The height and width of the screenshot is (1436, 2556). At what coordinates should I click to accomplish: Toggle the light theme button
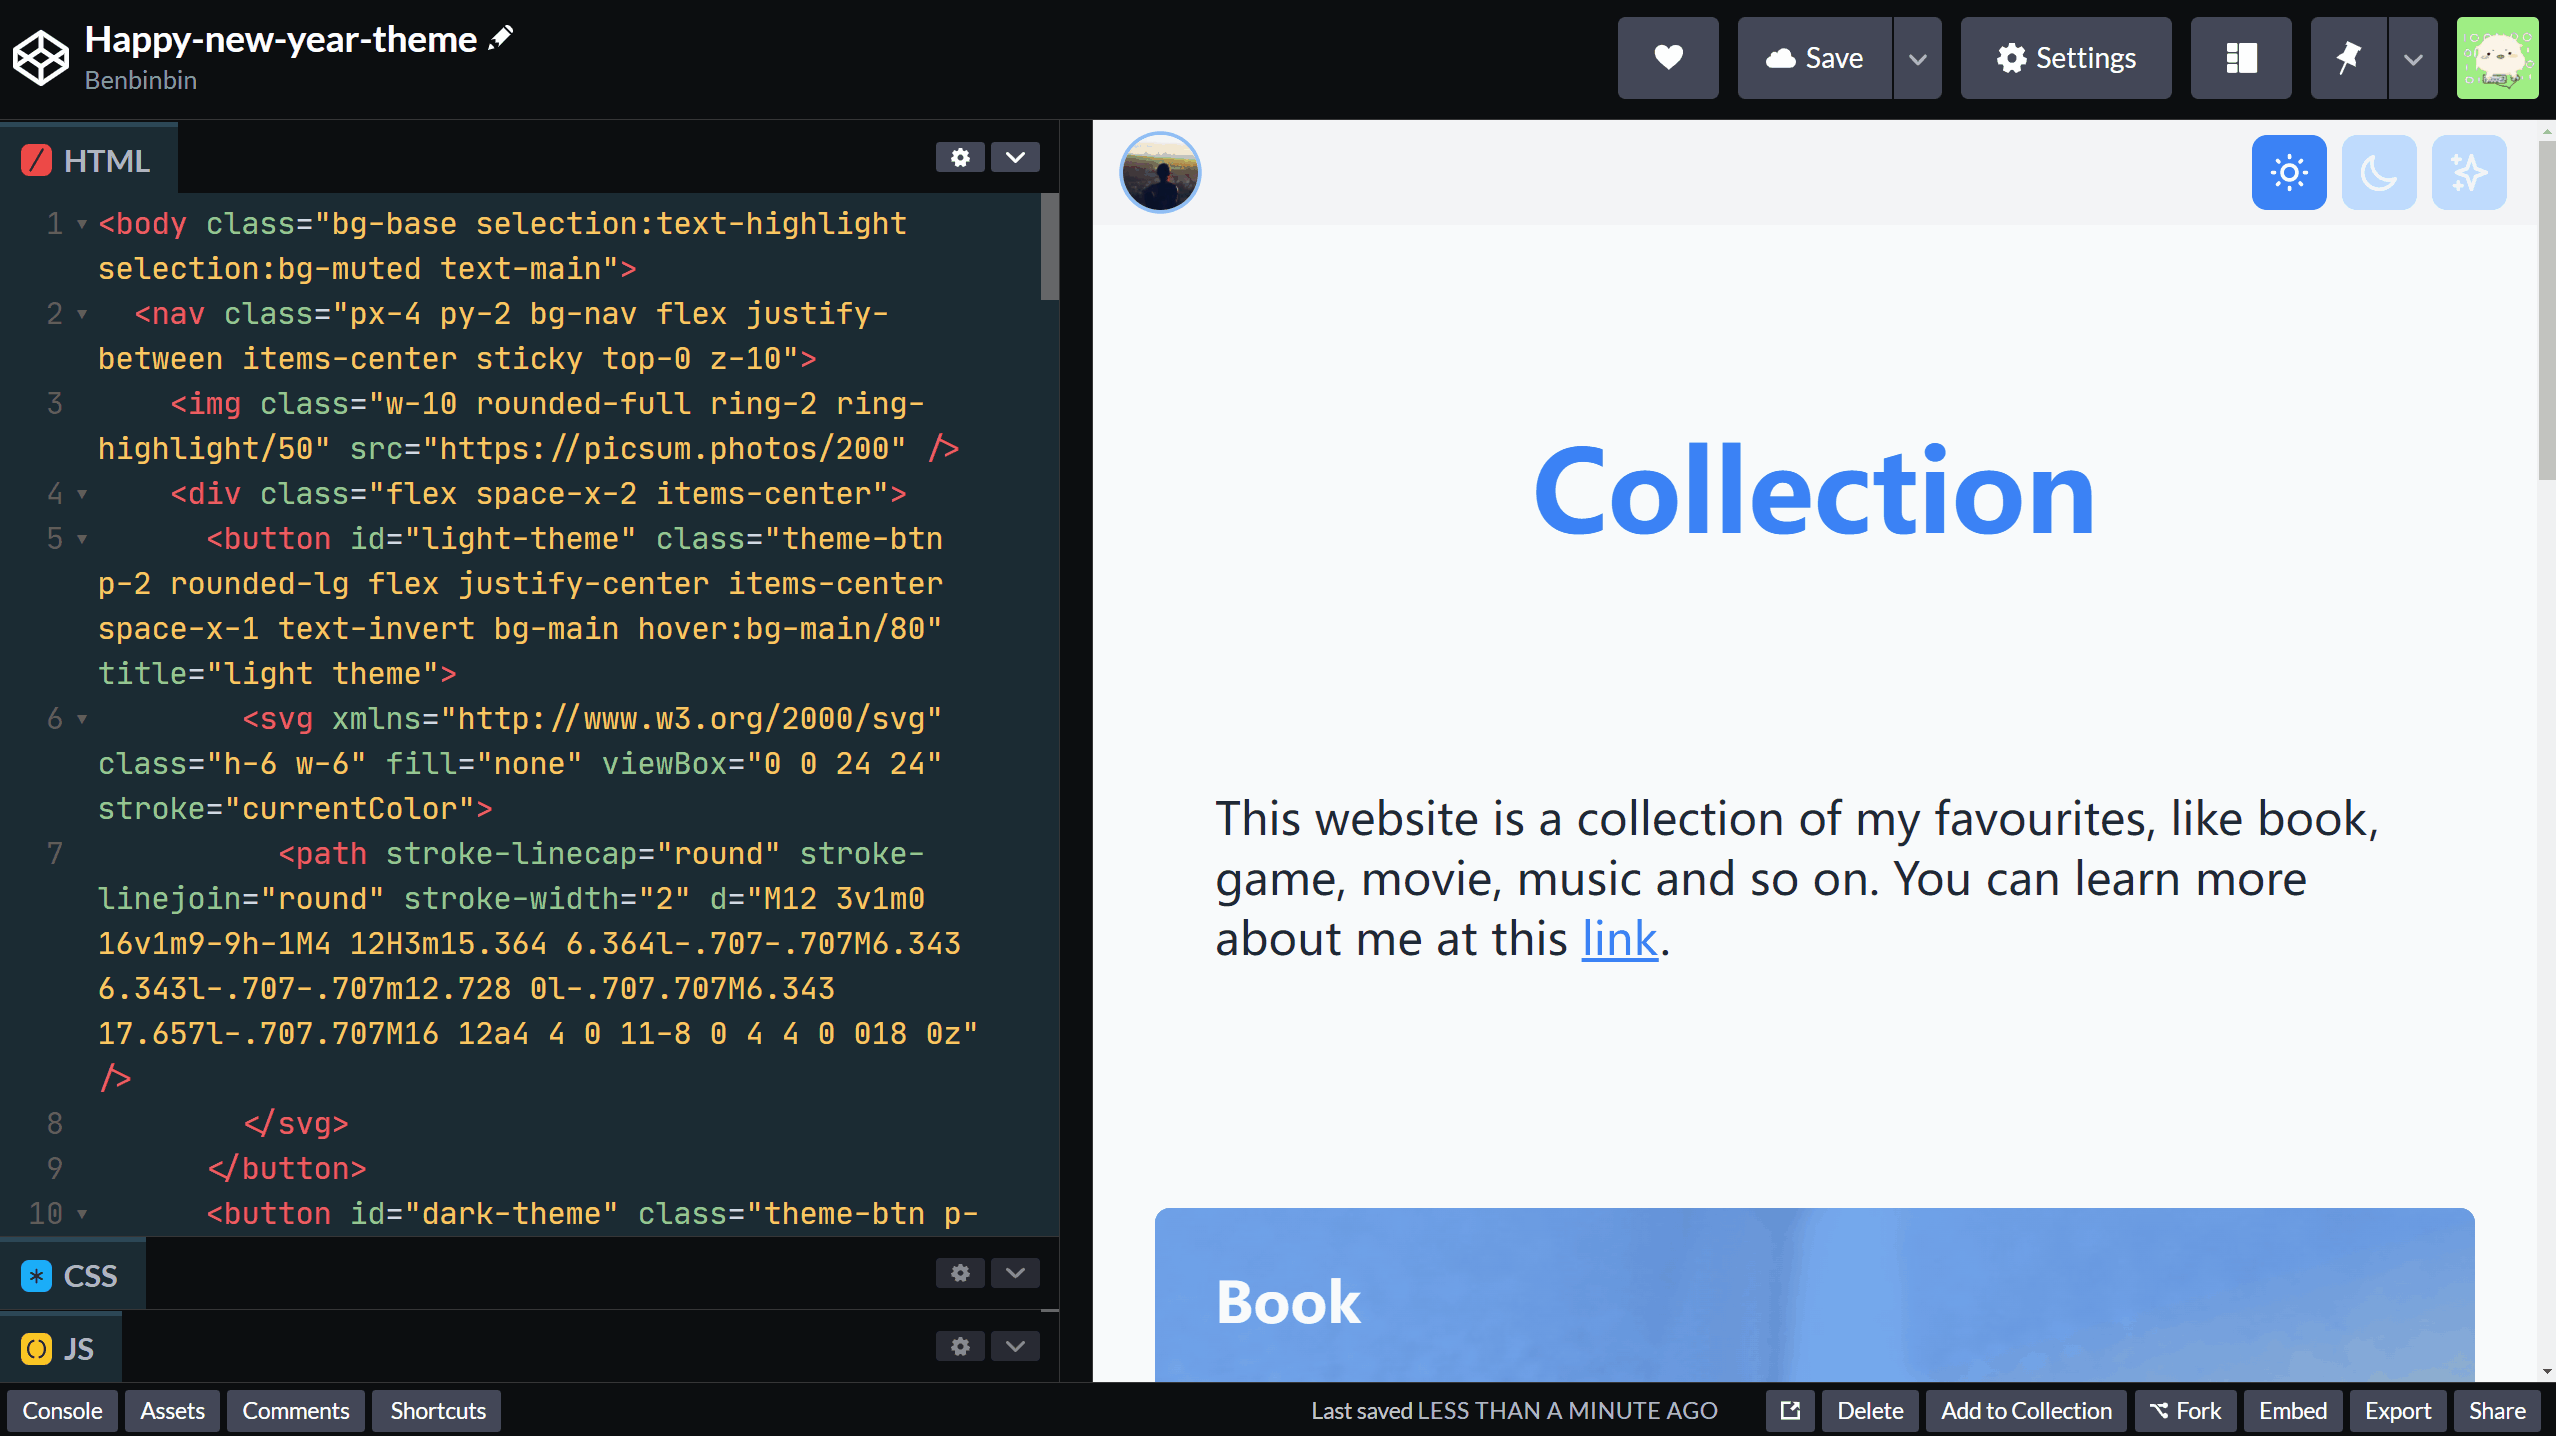(x=2289, y=172)
